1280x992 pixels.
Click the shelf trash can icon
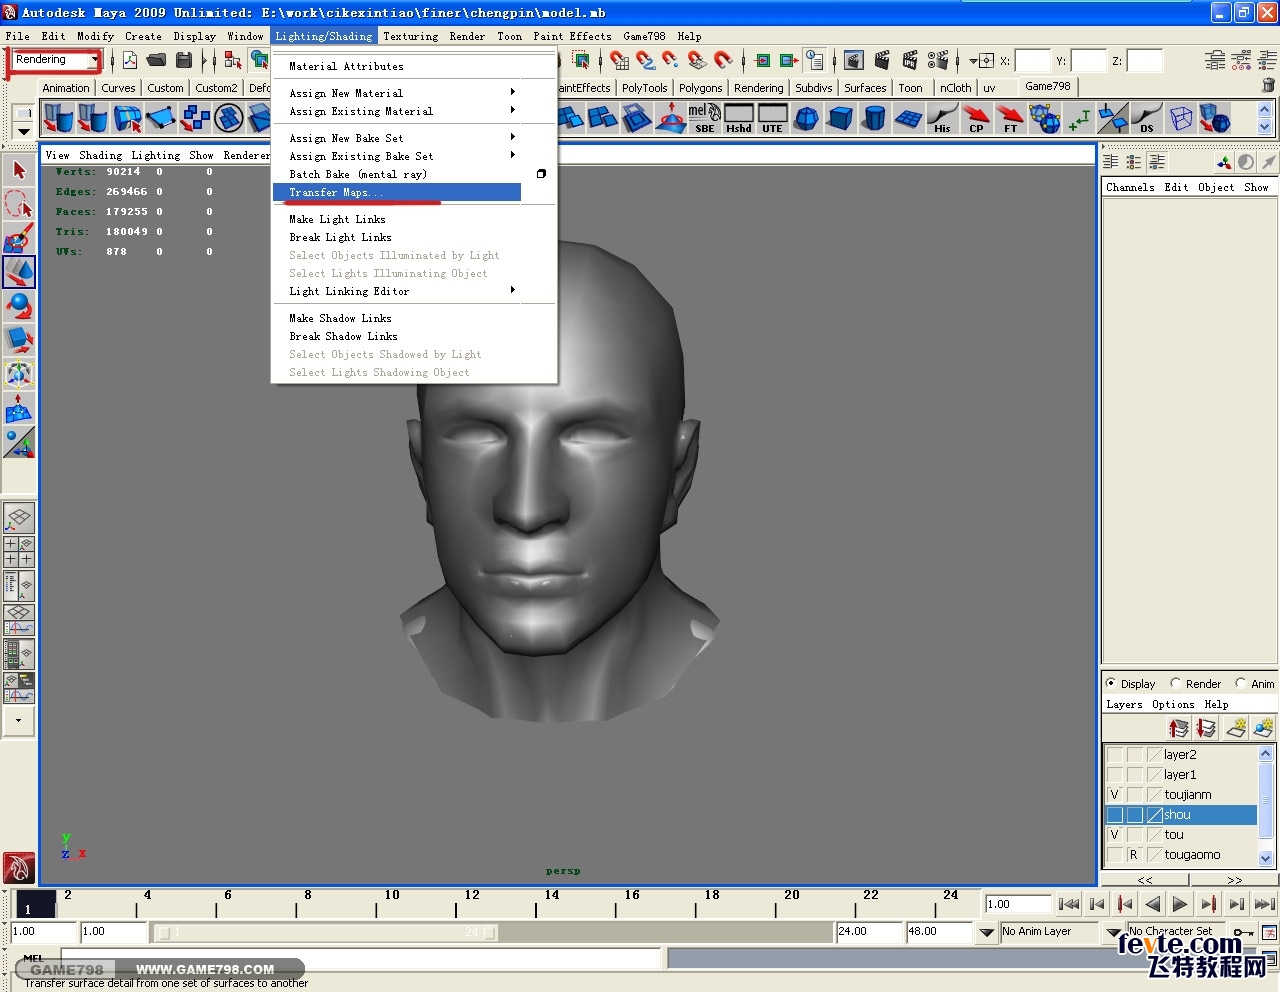tap(1268, 86)
